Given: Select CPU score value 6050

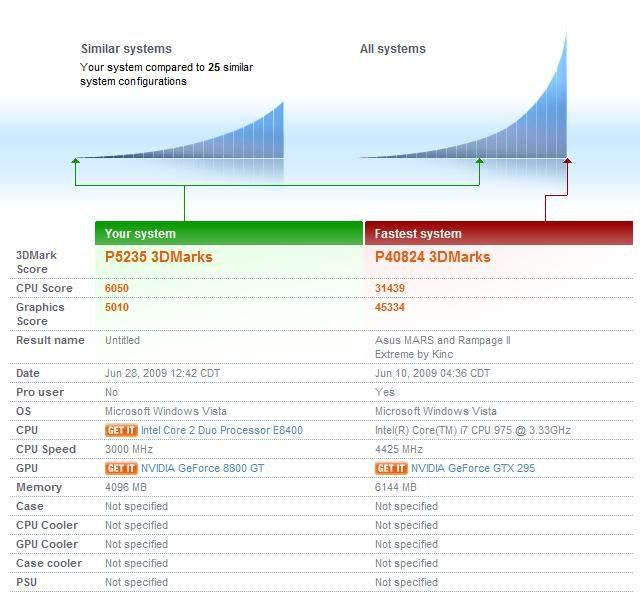Looking at the screenshot, I should click(117, 288).
